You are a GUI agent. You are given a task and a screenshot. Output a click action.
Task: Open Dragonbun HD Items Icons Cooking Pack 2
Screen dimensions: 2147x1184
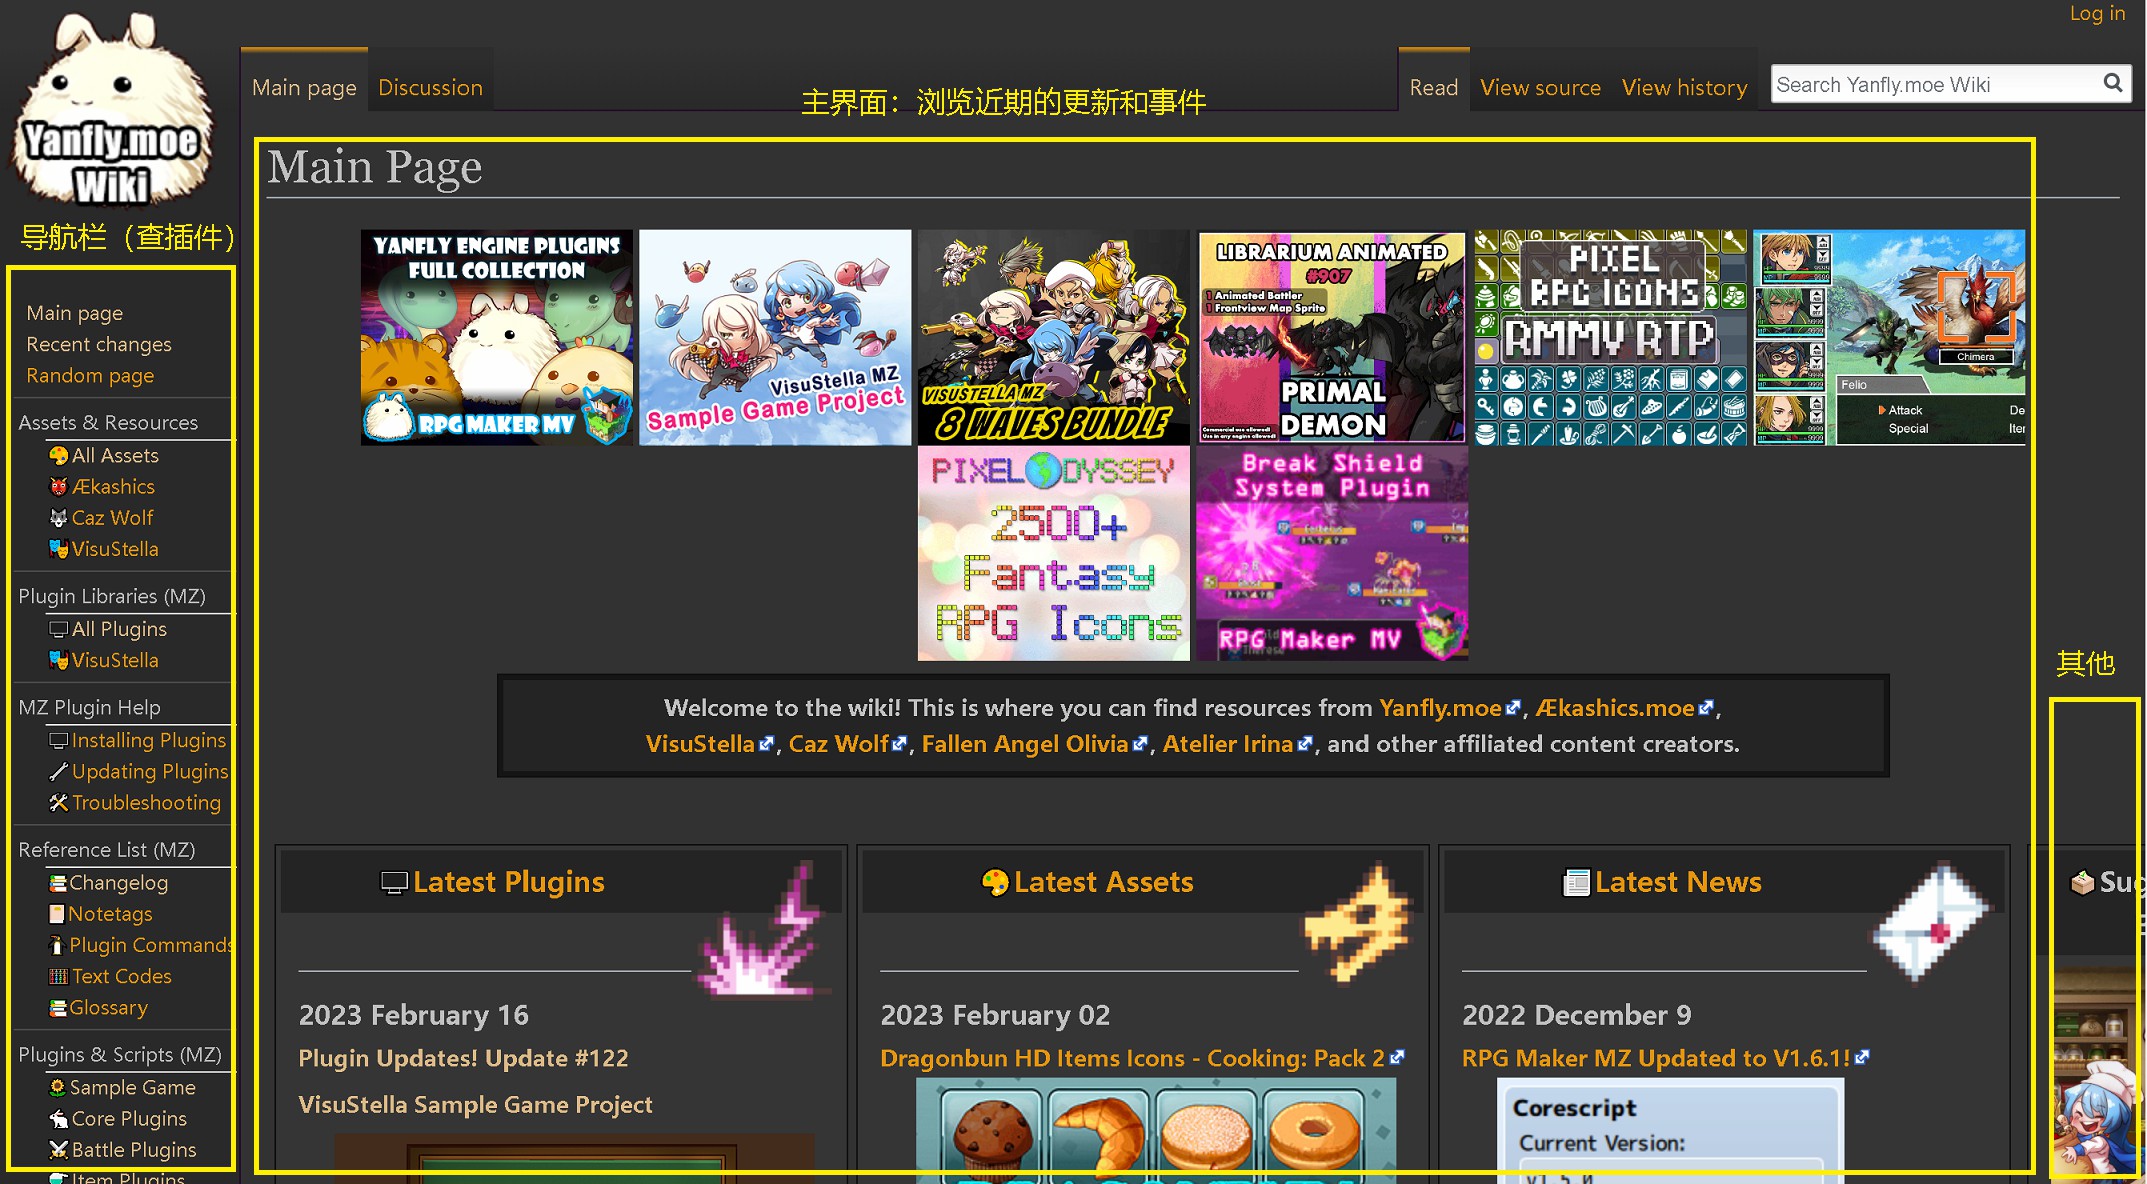[1142, 1058]
